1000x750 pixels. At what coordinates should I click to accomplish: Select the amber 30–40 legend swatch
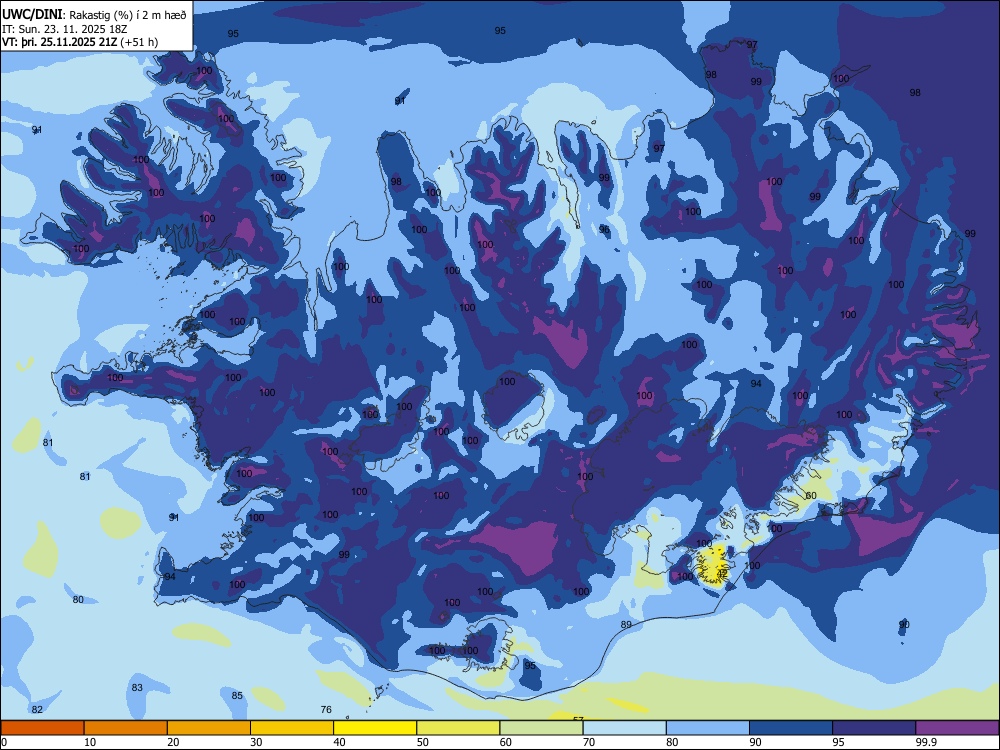tap(292, 728)
